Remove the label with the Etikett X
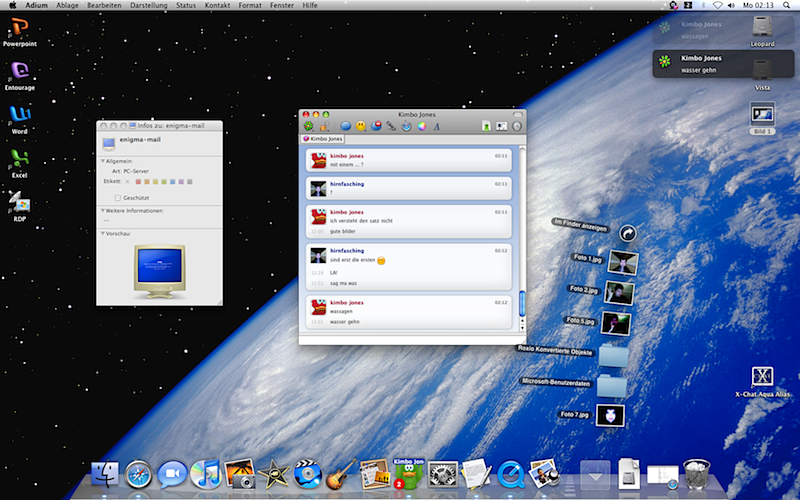Viewport: 800px width, 500px height. pyautogui.click(x=128, y=182)
